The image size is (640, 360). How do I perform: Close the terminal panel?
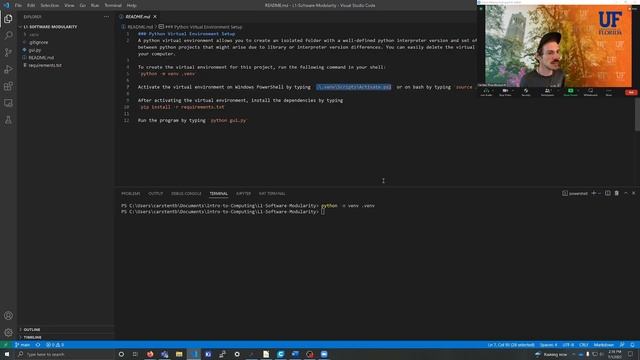click(633, 193)
